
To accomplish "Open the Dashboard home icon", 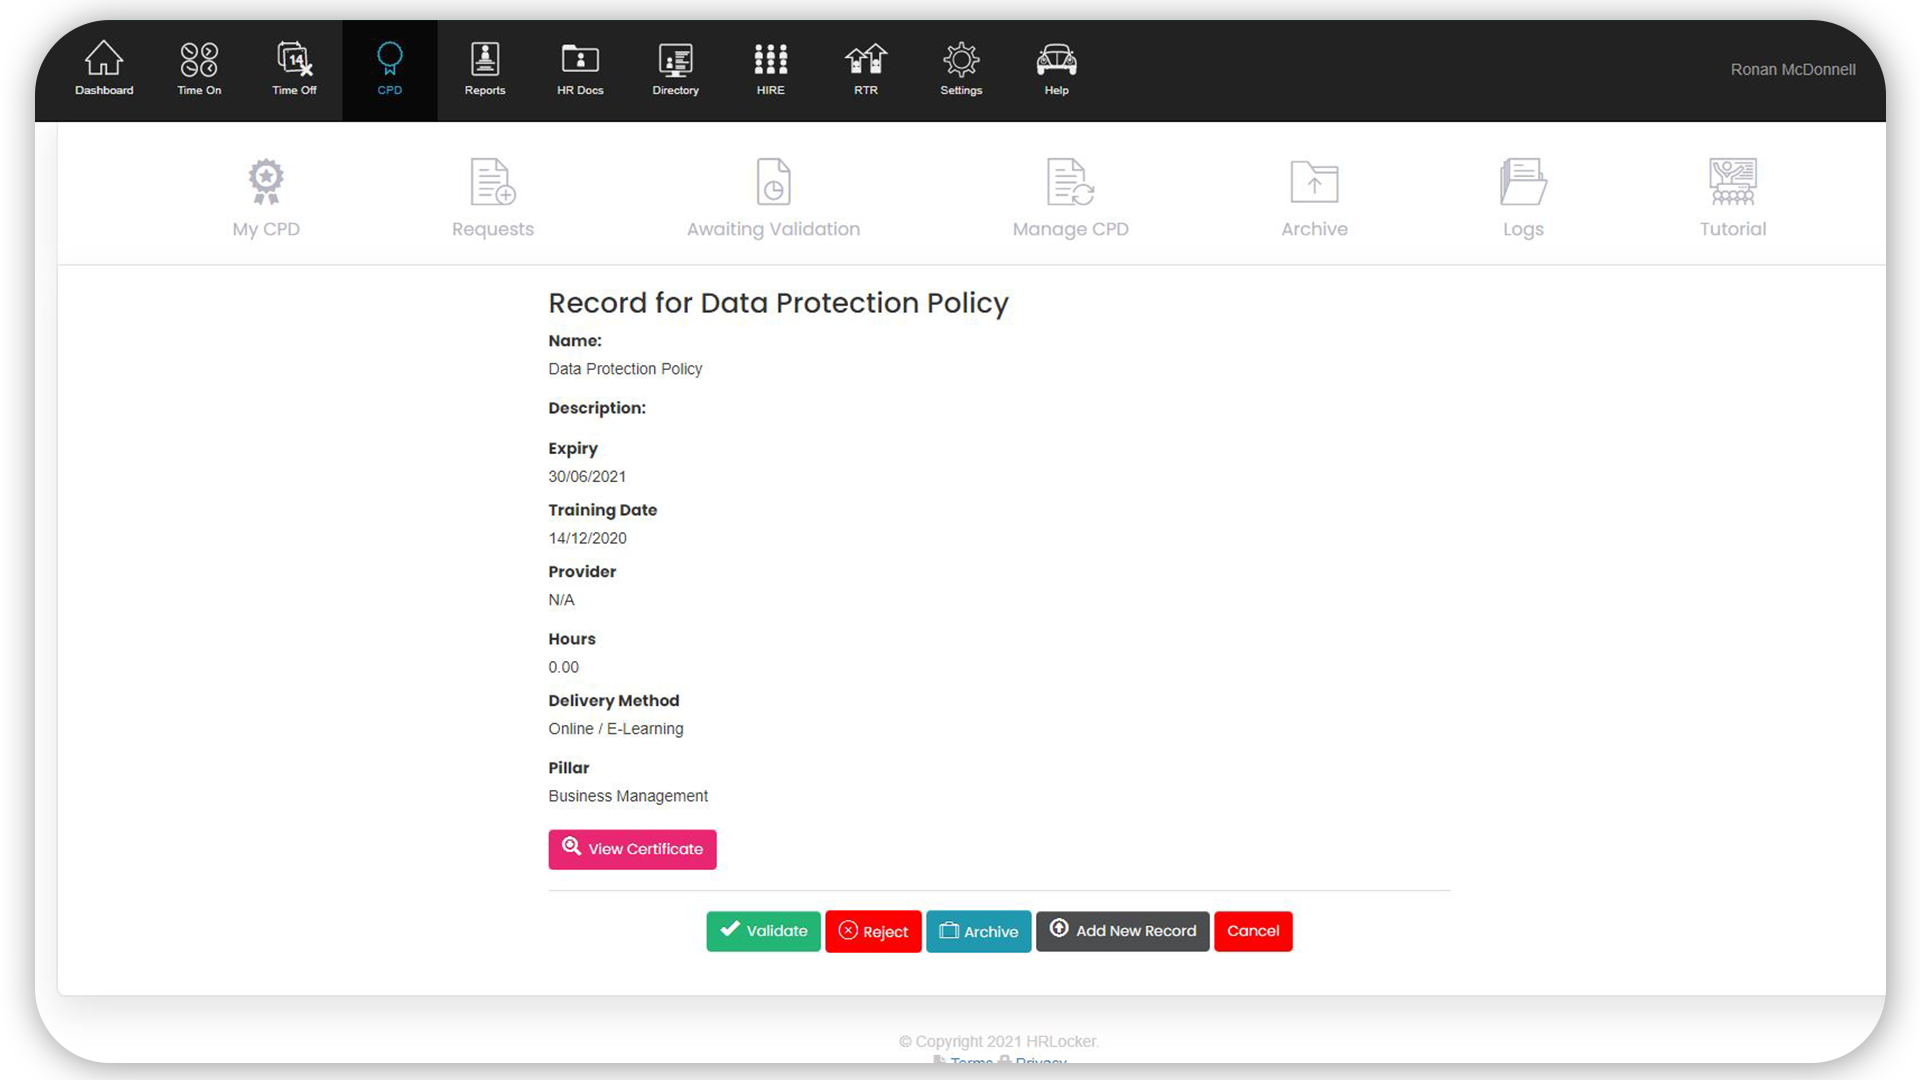I will (x=104, y=59).
